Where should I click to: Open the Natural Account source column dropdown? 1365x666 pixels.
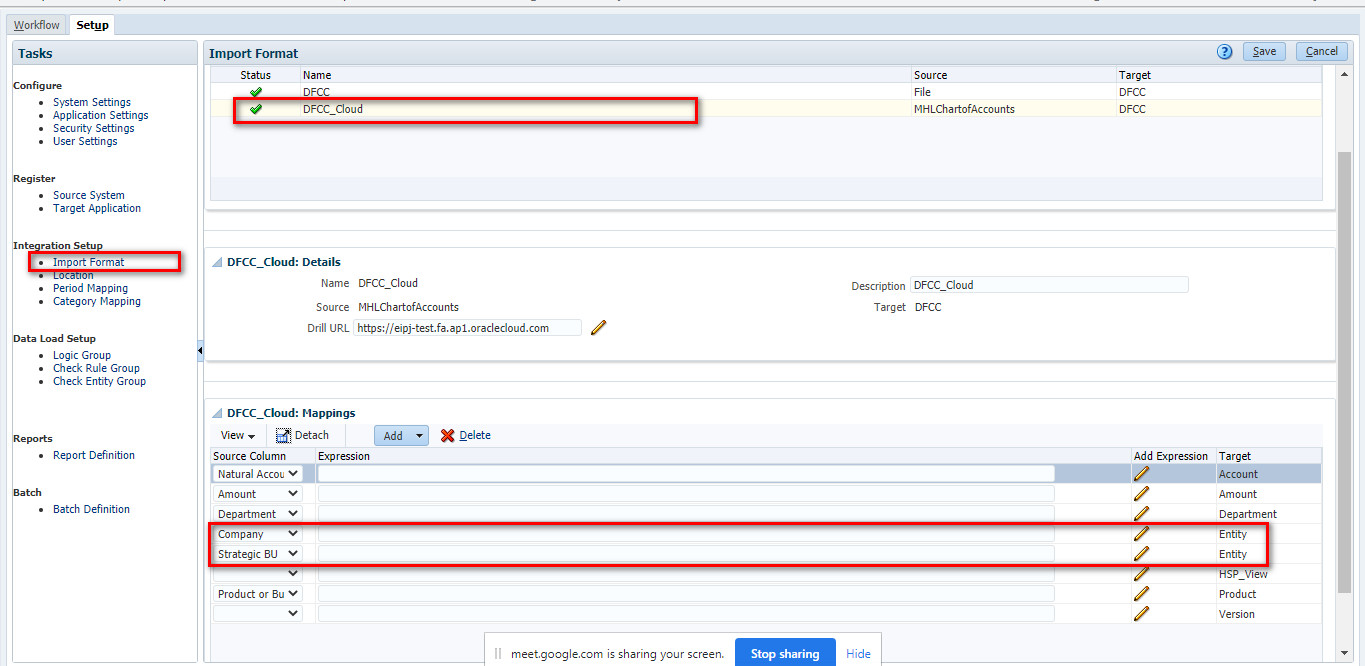coord(293,474)
